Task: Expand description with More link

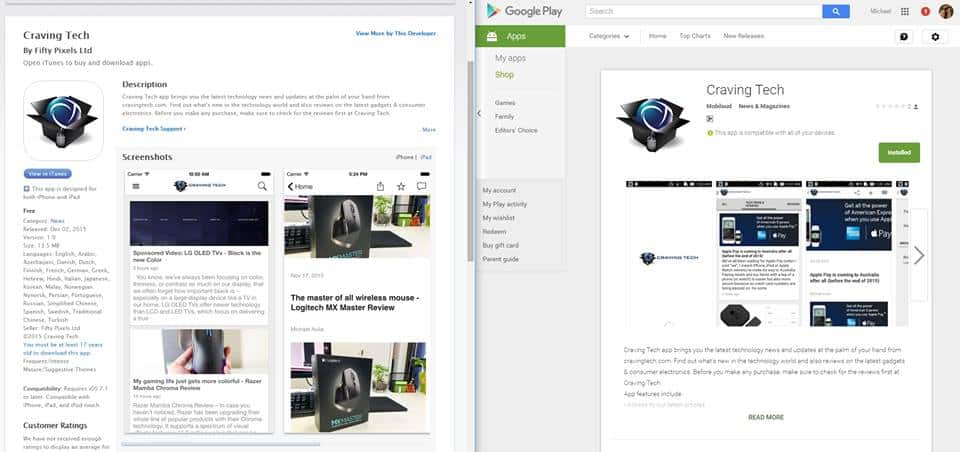Action: tap(428, 130)
